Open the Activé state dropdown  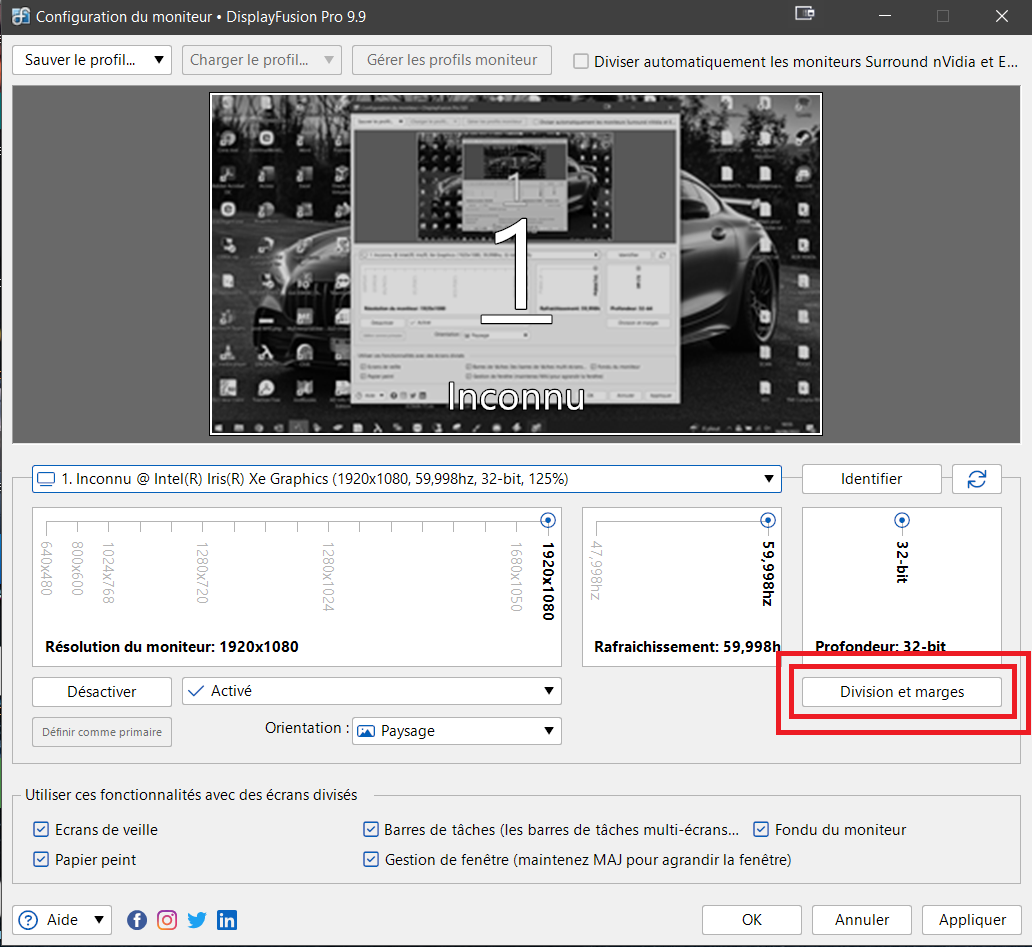tap(372, 691)
